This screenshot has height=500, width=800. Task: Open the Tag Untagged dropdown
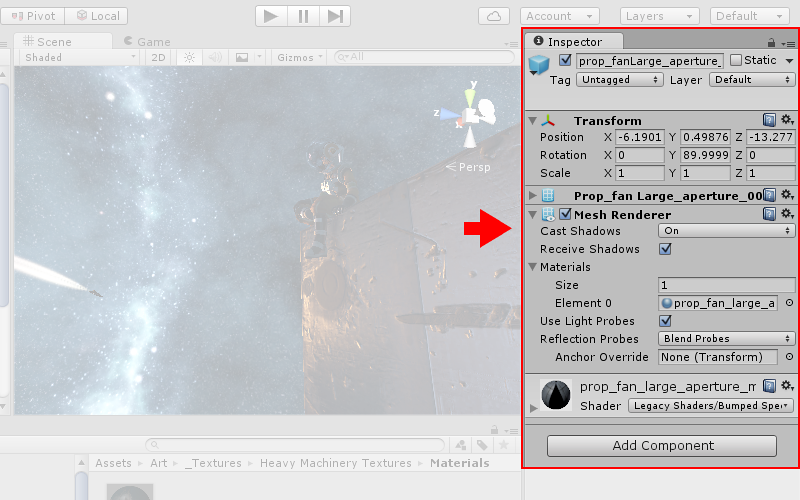(x=619, y=80)
